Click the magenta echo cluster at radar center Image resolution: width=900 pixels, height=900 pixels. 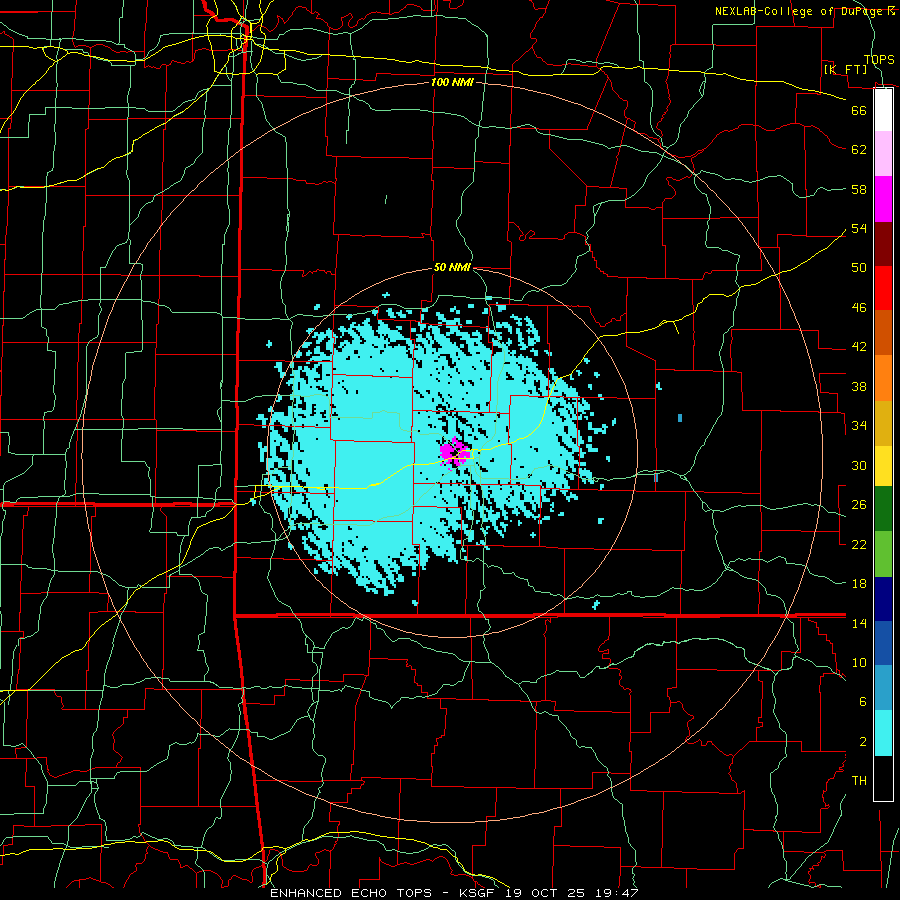point(455,451)
